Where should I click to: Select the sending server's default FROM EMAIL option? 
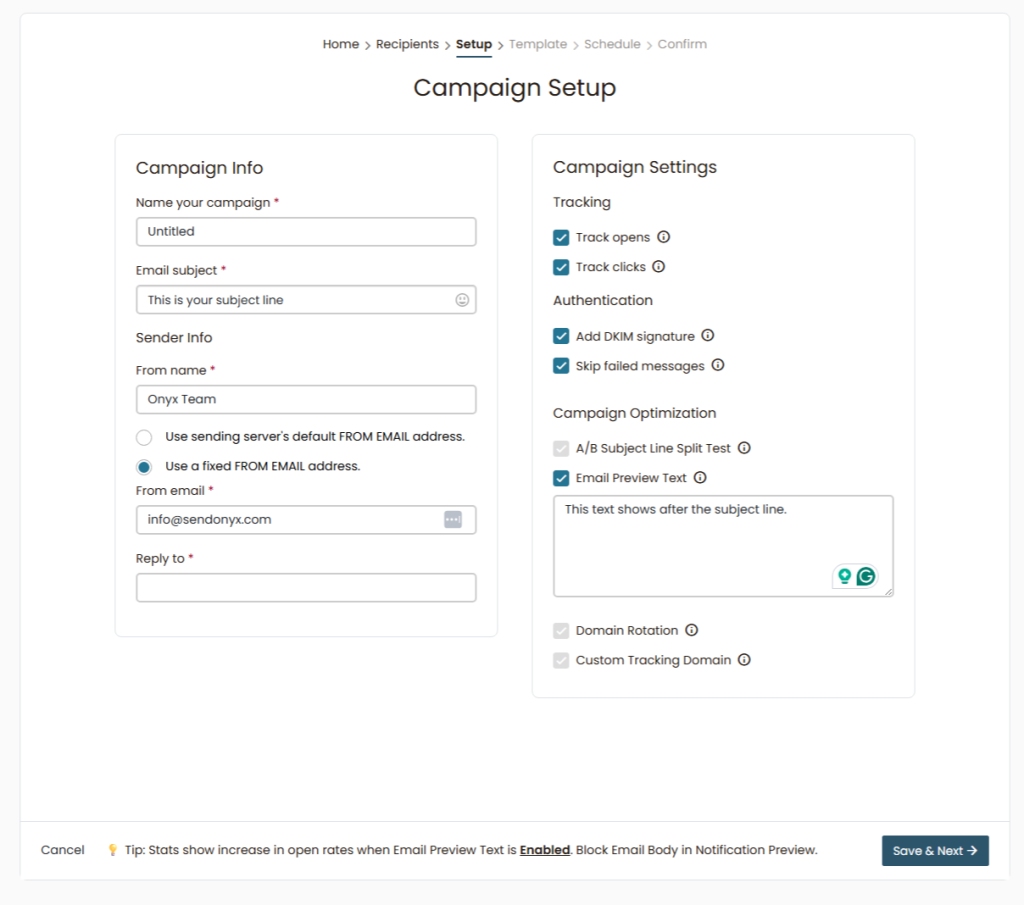144,437
